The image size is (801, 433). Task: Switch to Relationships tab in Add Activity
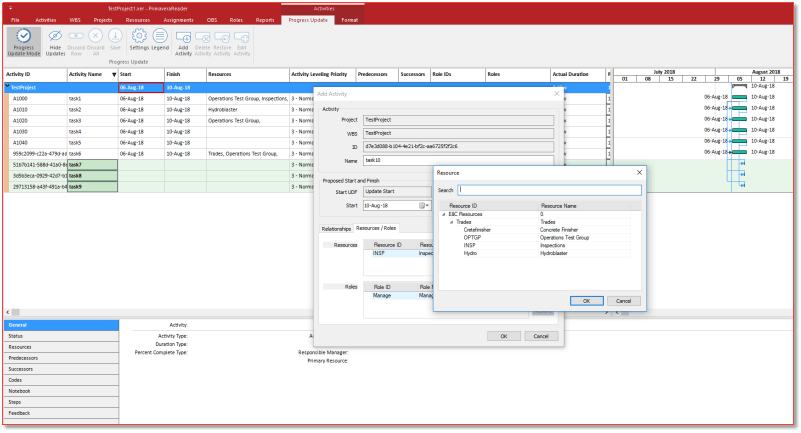click(336, 229)
